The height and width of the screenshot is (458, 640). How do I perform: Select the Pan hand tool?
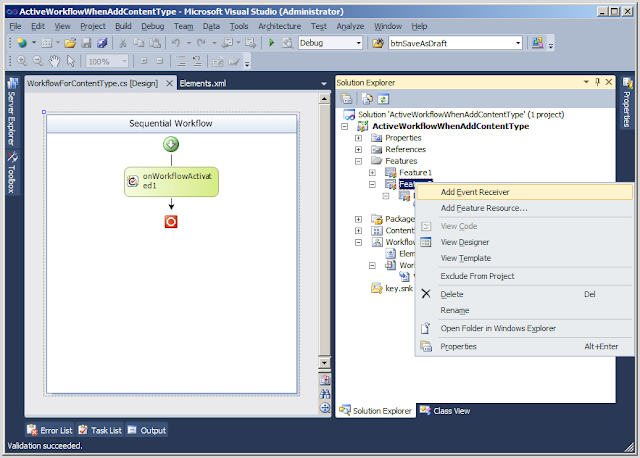click(54, 61)
